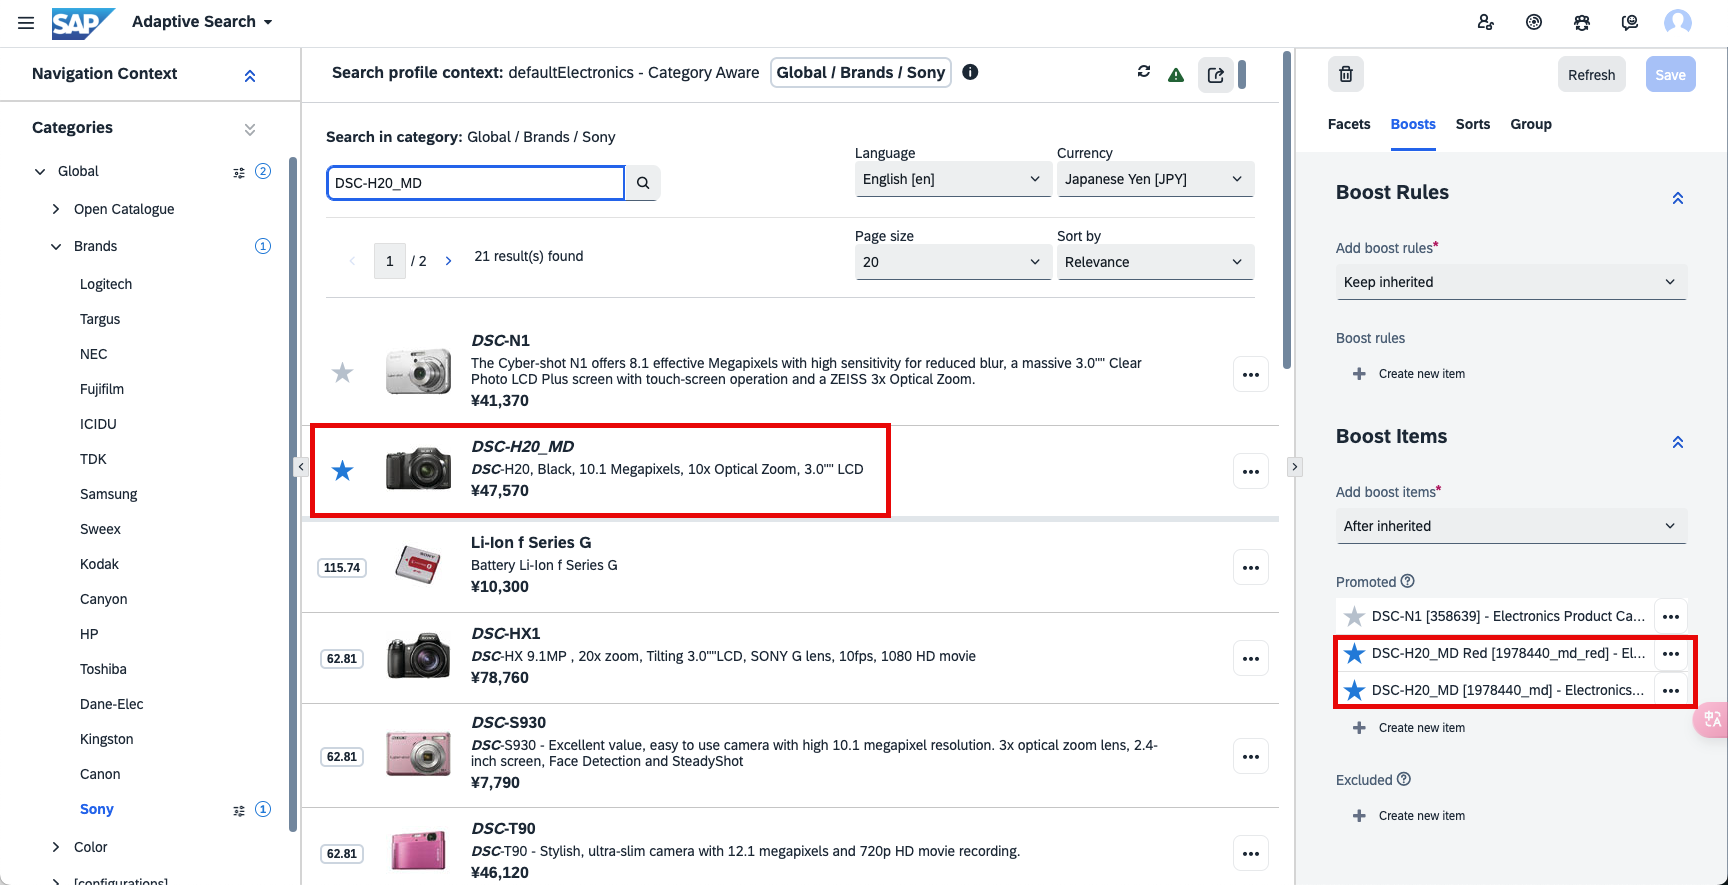Toggle the blue promote star for DSC-H20_MD
Viewport: 1728px width, 885px height.
point(342,470)
